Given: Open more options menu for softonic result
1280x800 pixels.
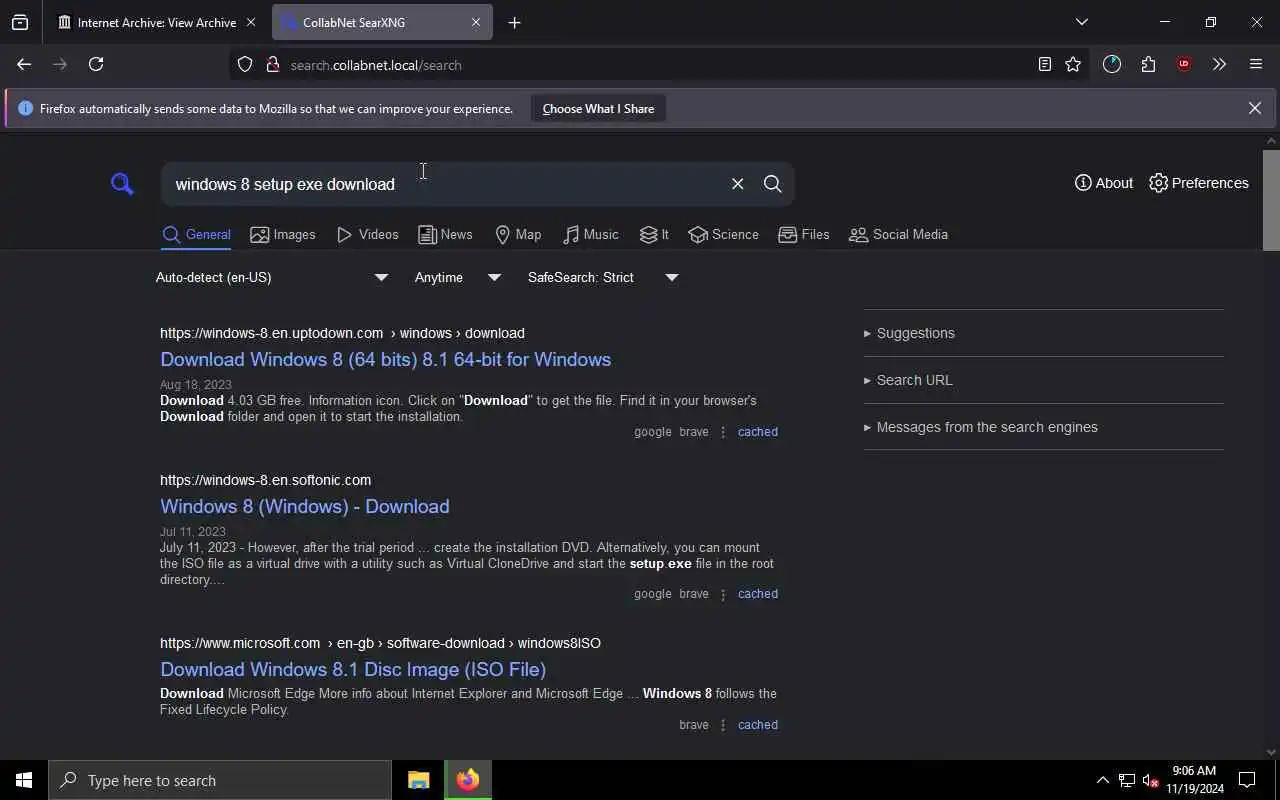Looking at the screenshot, I should click(x=723, y=594).
